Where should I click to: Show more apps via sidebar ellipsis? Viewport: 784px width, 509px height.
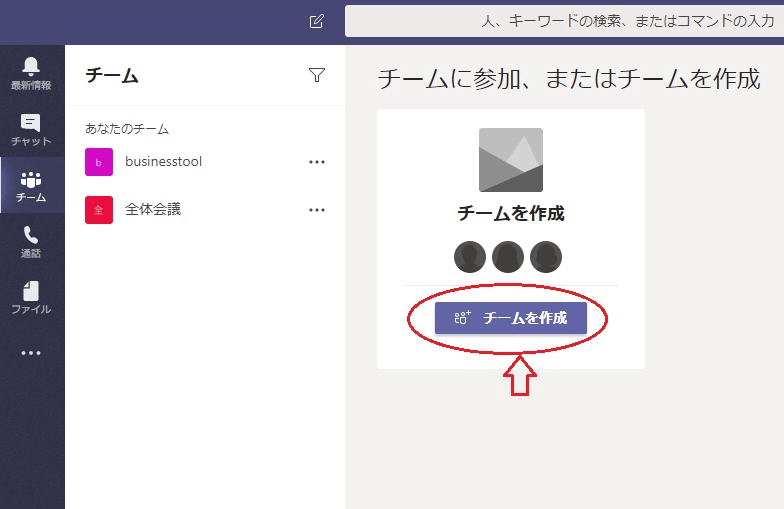[x=31, y=353]
